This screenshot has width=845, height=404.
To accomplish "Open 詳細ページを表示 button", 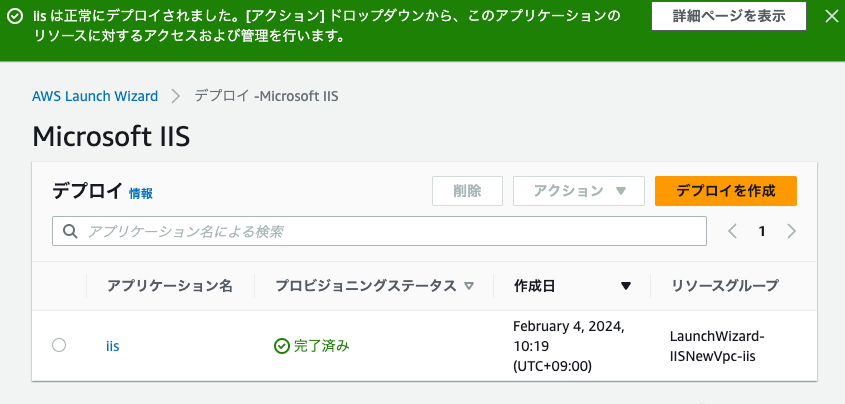I will (x=729, y=16).
